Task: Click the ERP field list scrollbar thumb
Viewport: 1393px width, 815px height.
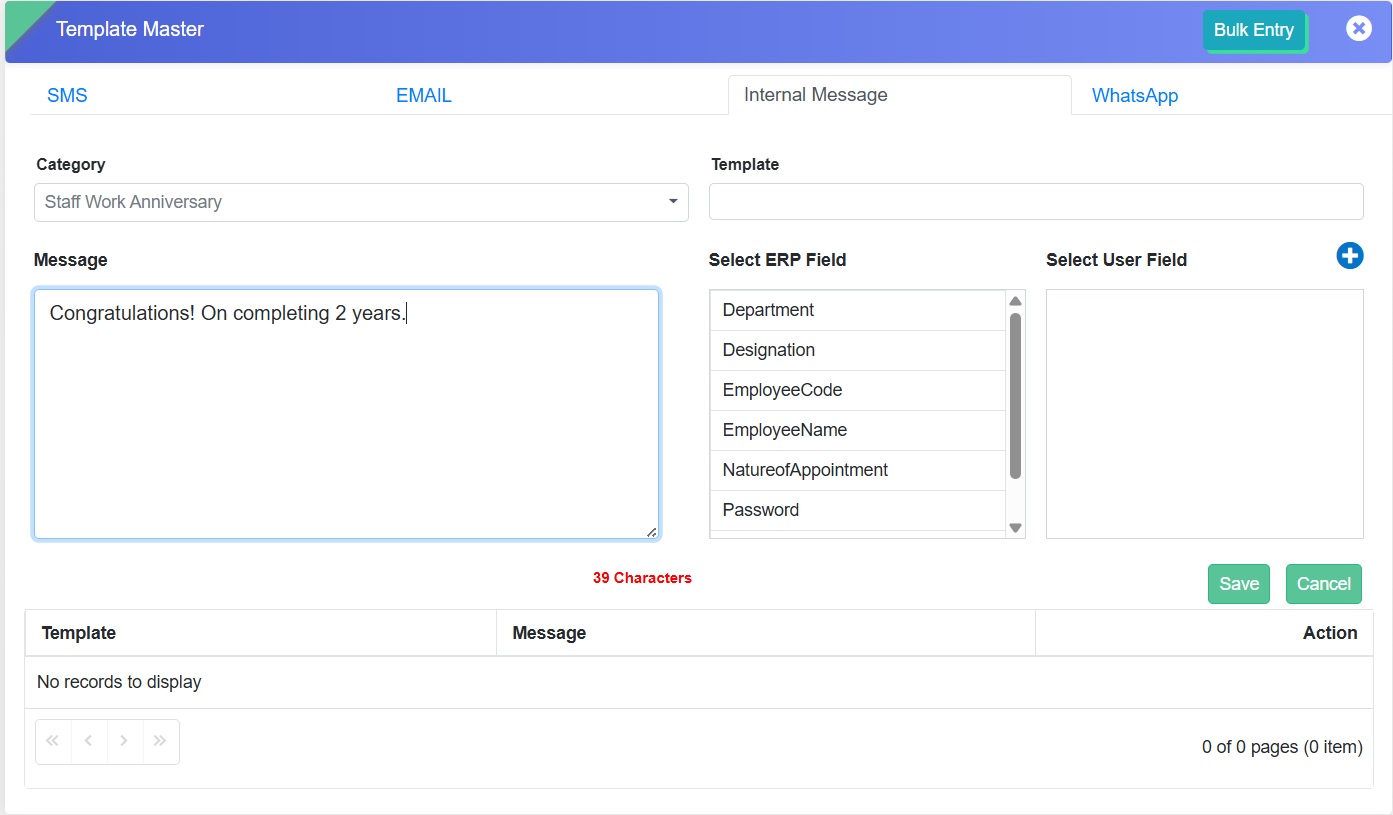Action: pos(1015,395)
